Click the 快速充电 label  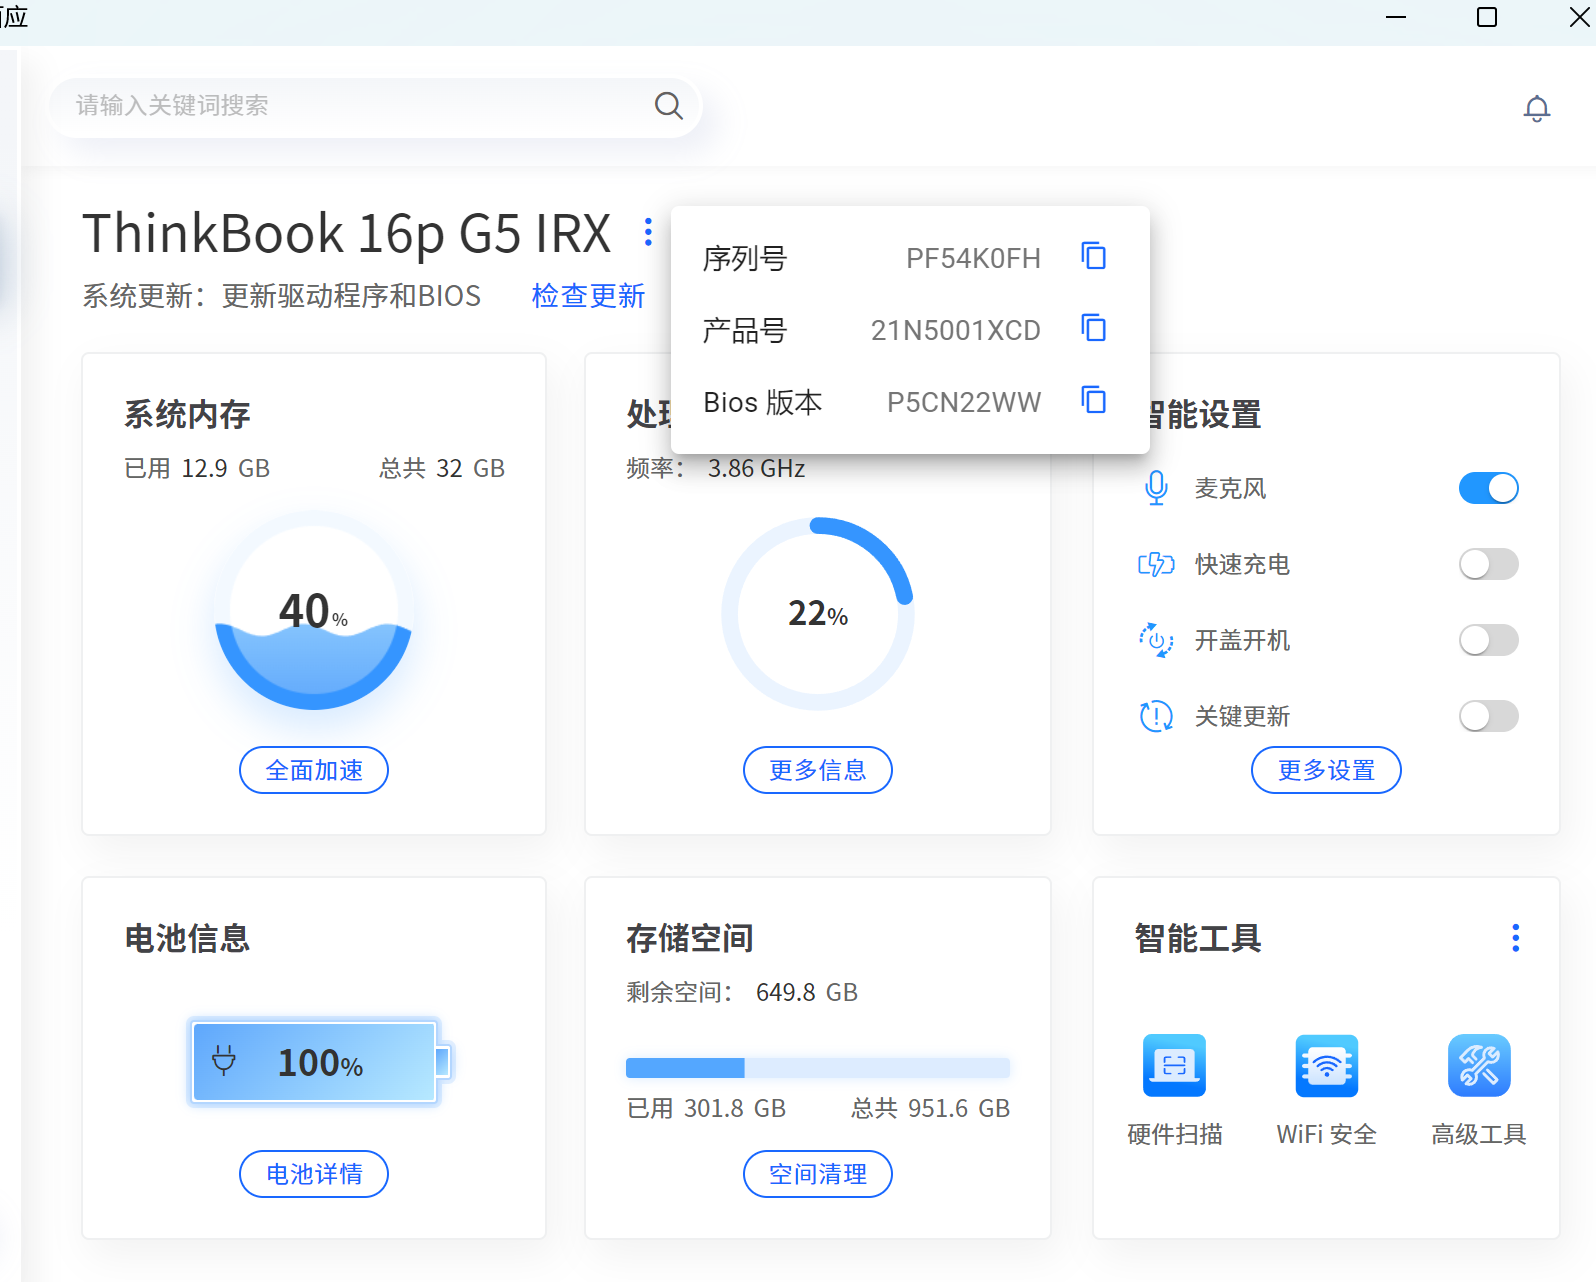(1242, 564)
